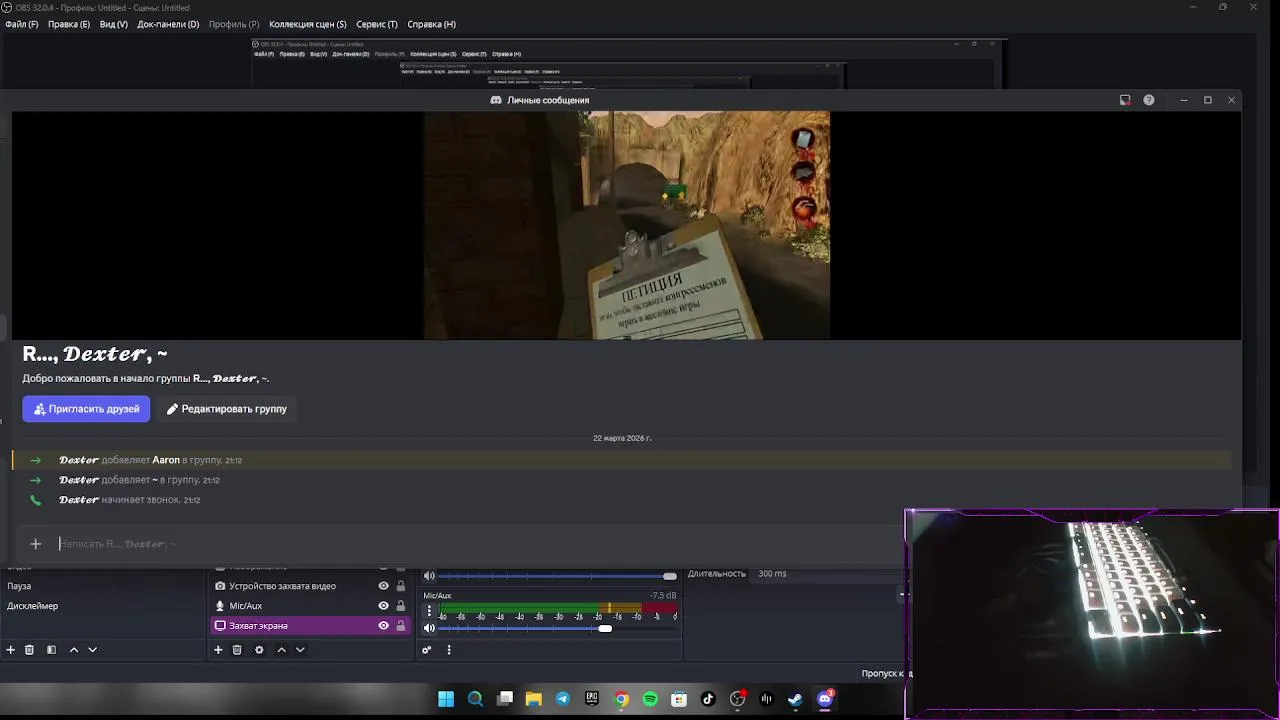Open Steam from taskbar

point(796,700)
